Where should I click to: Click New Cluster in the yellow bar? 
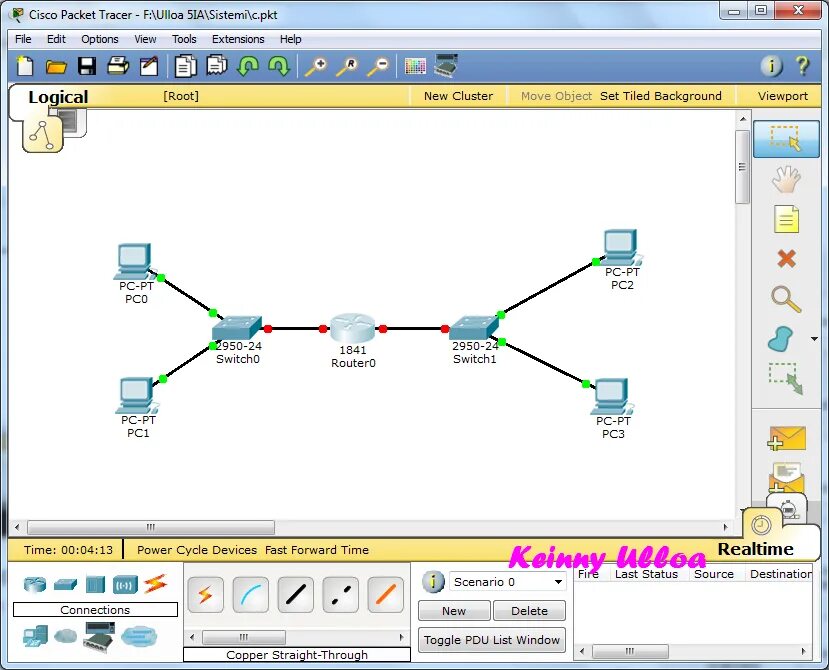pyautogui.click(x=458, y=96)
